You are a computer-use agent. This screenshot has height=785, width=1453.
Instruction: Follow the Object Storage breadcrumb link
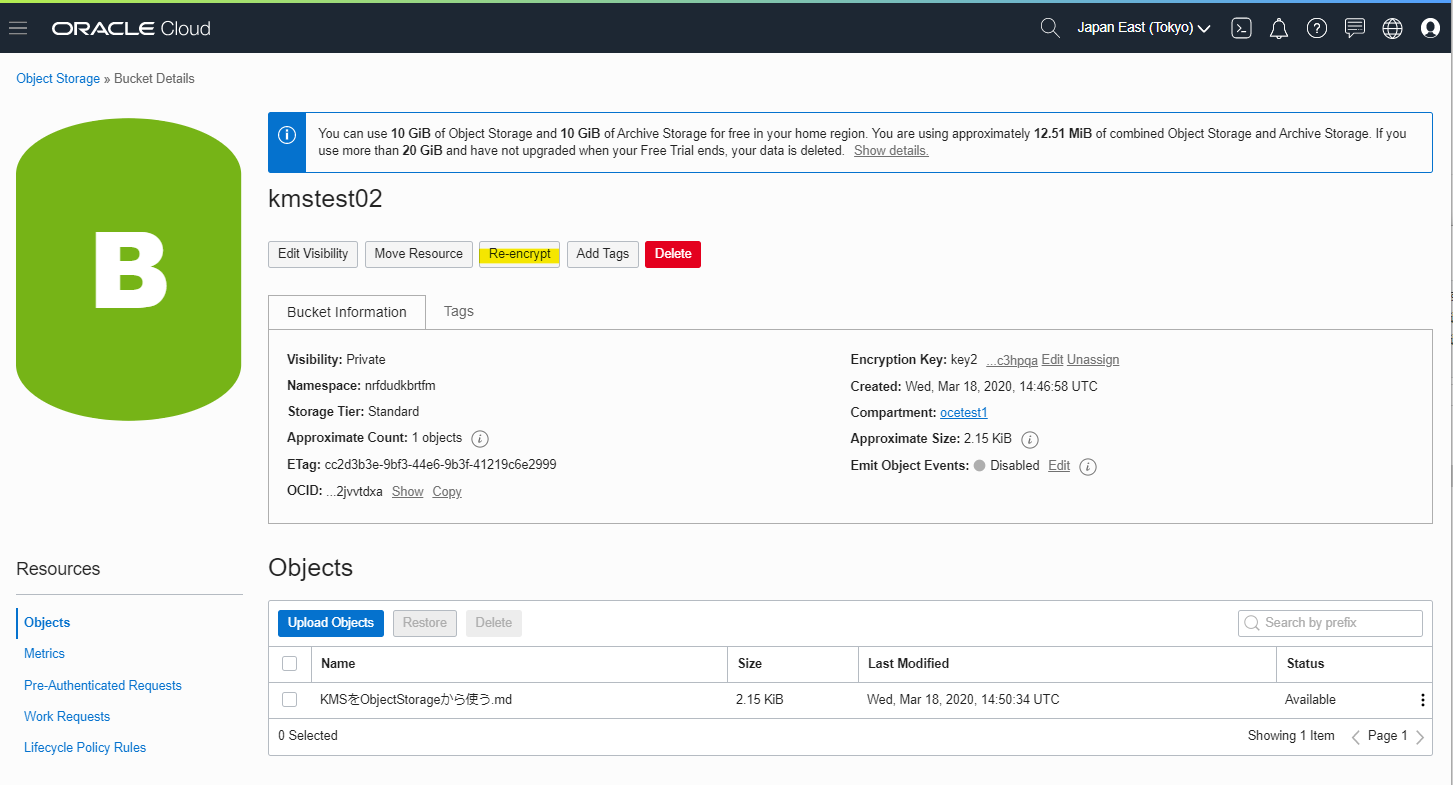pyautogui.click(x=58, y=78)
